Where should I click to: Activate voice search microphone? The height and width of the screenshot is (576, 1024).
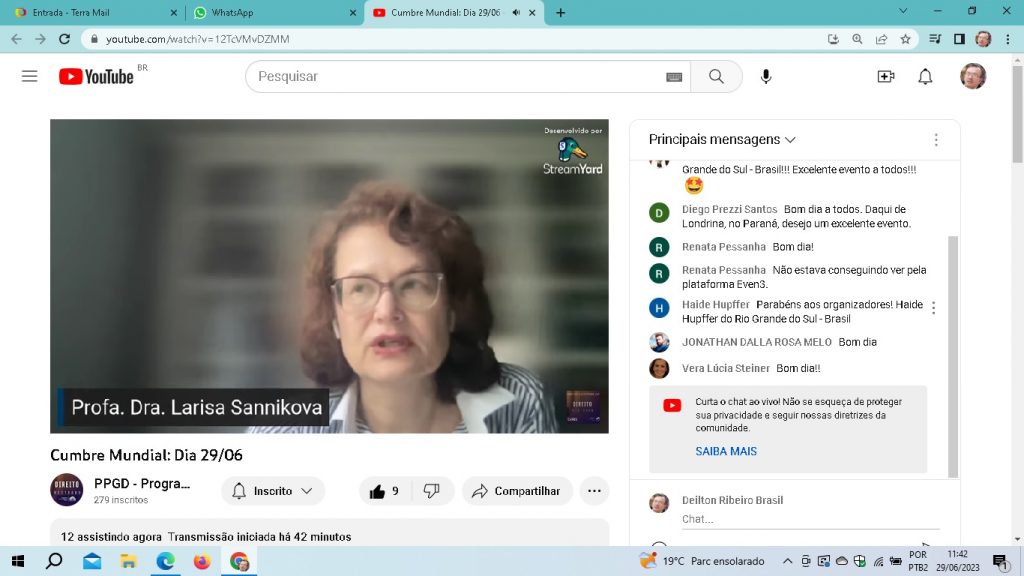(766, 77)
